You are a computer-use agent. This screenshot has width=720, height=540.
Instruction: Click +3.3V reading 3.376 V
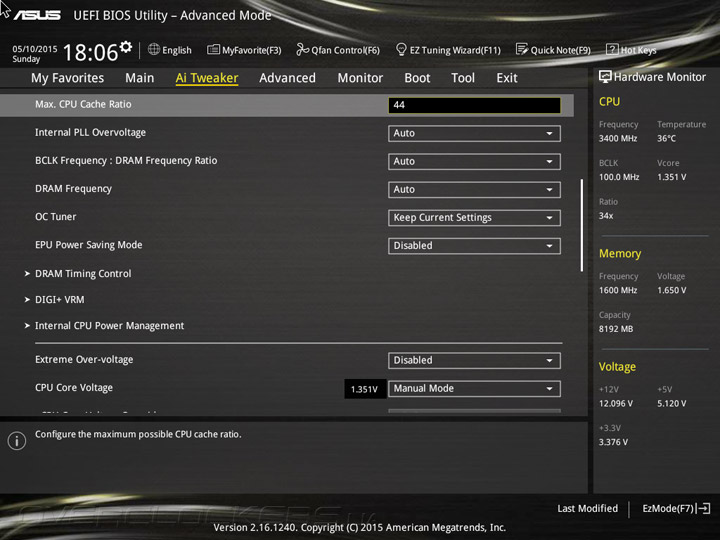point(613,442)
